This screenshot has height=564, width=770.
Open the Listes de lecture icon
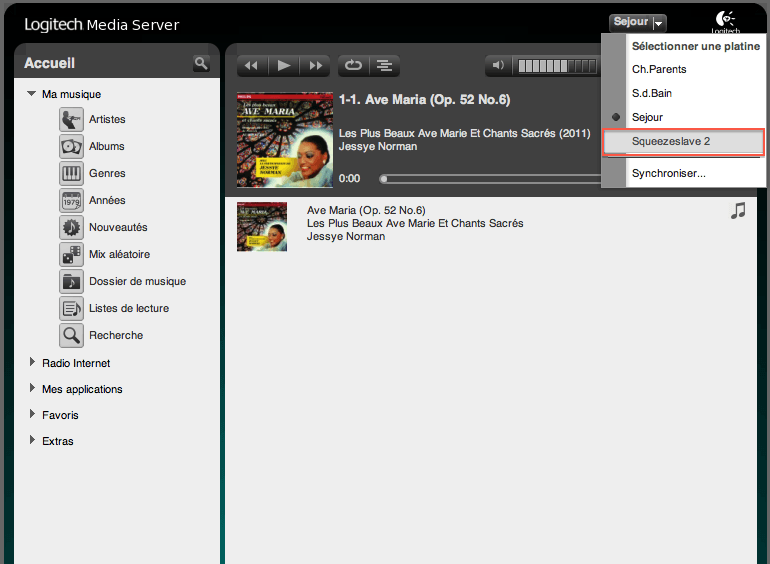pos(71,308)
